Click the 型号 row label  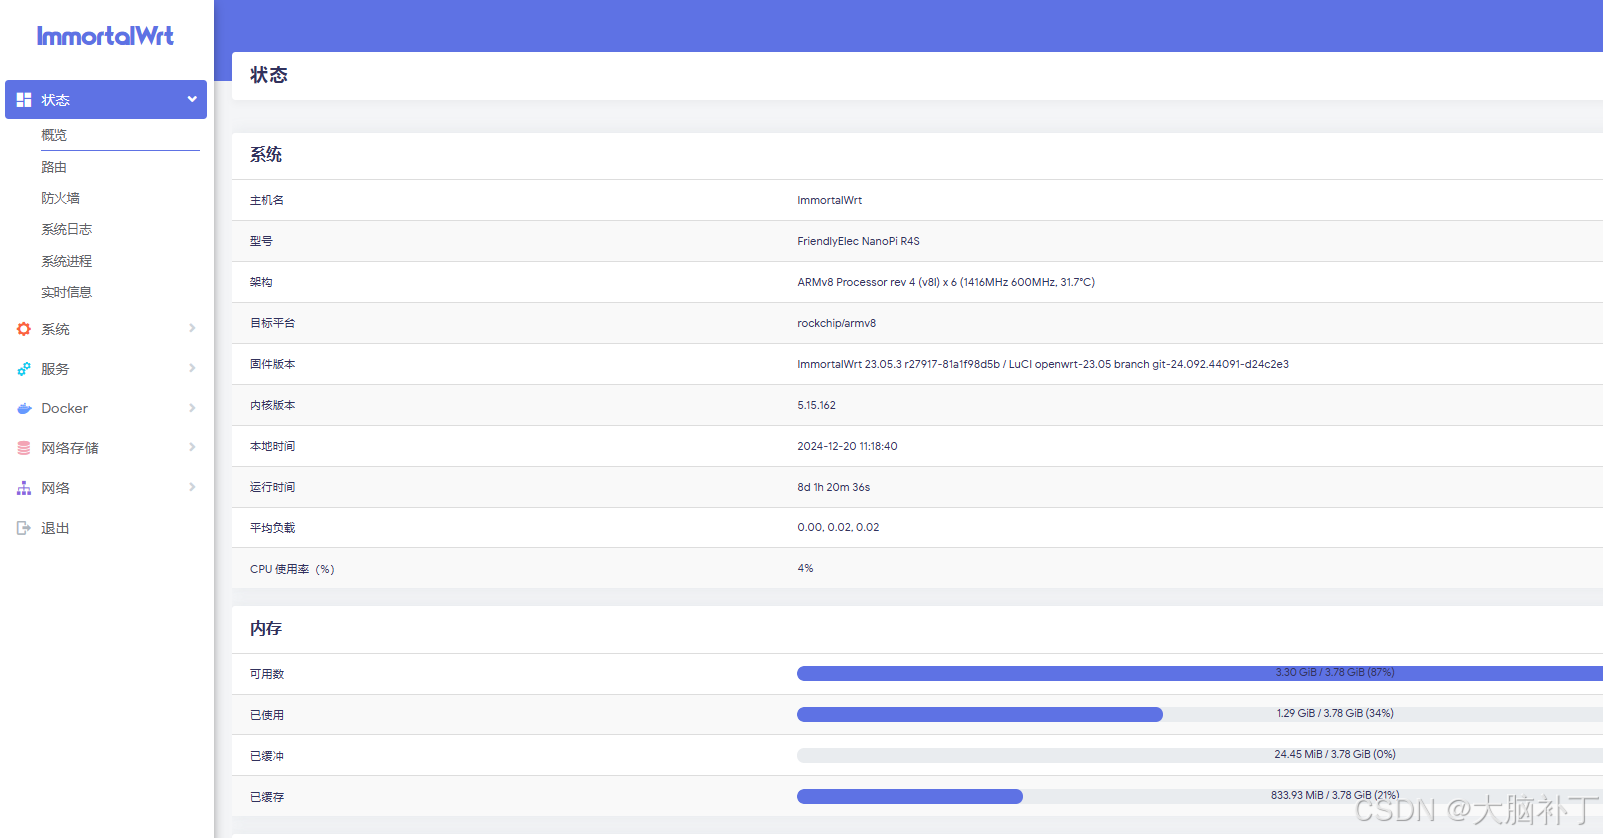click(261, 241)
